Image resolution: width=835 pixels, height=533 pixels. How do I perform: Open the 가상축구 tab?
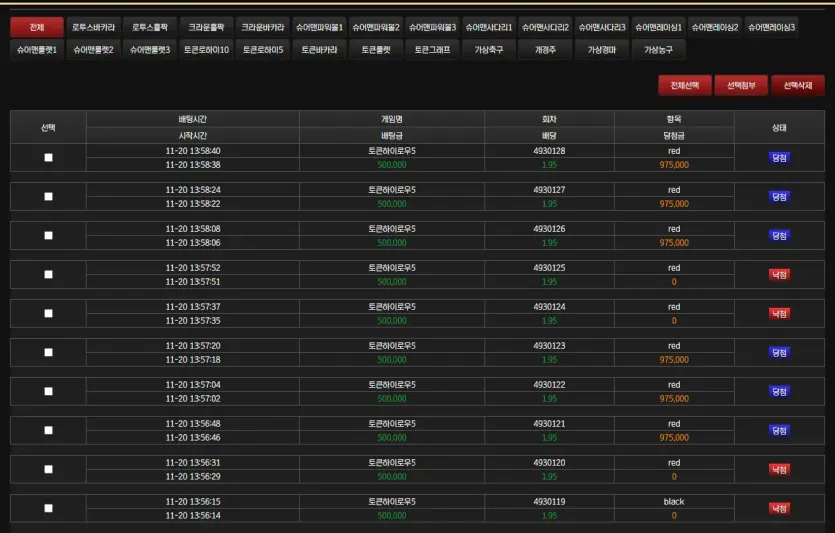click(x=488, y=50)
